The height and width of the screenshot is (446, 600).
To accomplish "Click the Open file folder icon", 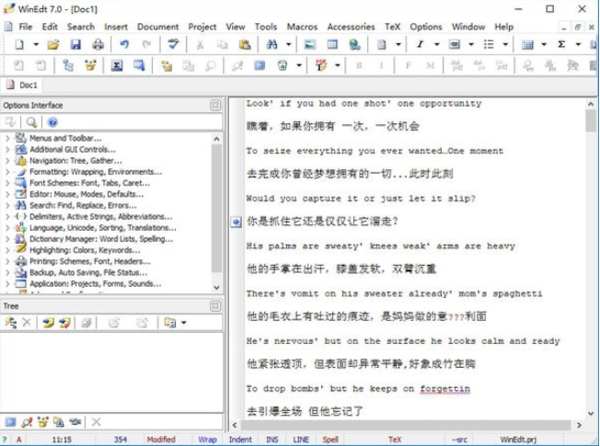I will [x=53, y=45].
